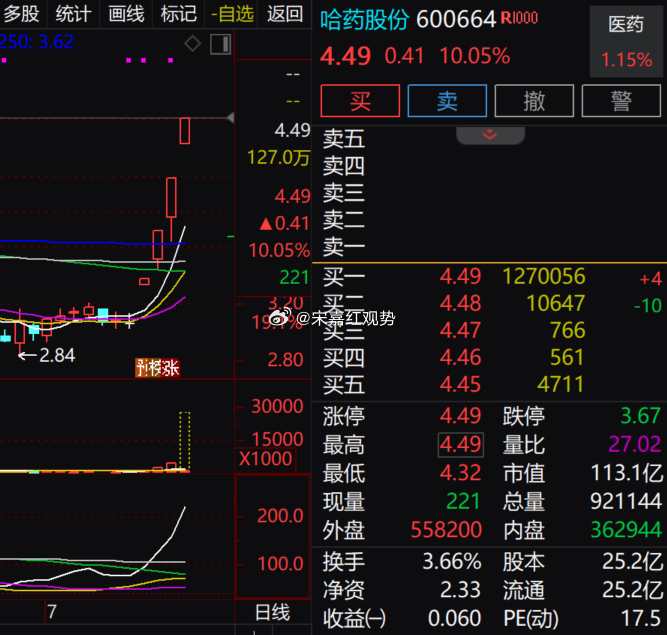Open the 标记 mark menu
The image size is (667, 635).
pos(179,14)
